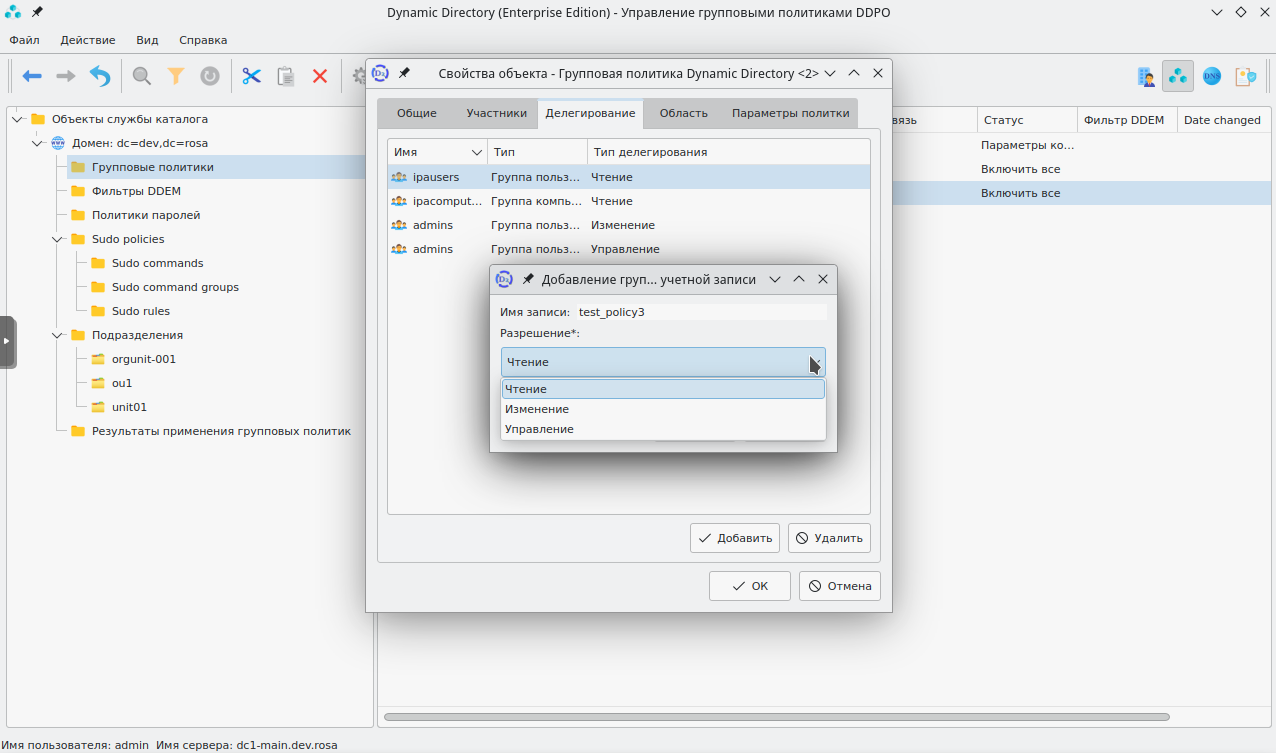Click the building and user module icon

[1146, 76]
